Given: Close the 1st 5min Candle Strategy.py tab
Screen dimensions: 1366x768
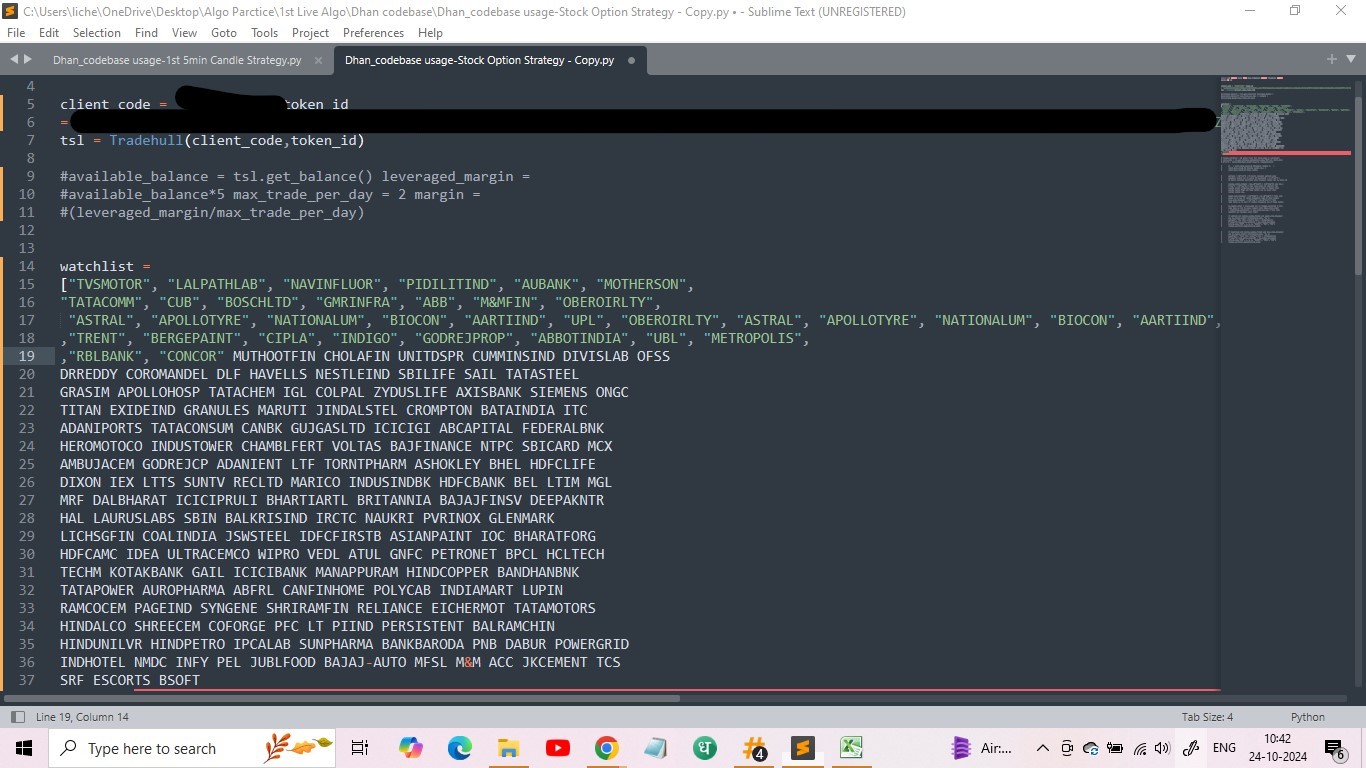Looking at the screenshot, I should pyautogui.click(x=319, y=60).
